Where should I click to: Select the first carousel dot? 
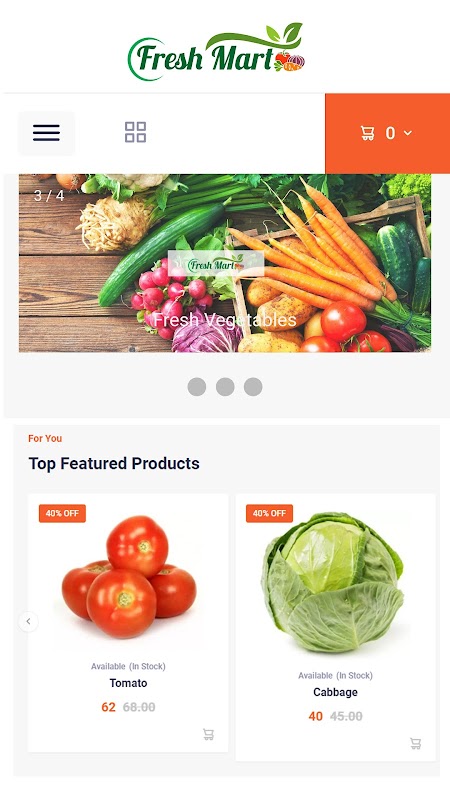coord(197,387)
